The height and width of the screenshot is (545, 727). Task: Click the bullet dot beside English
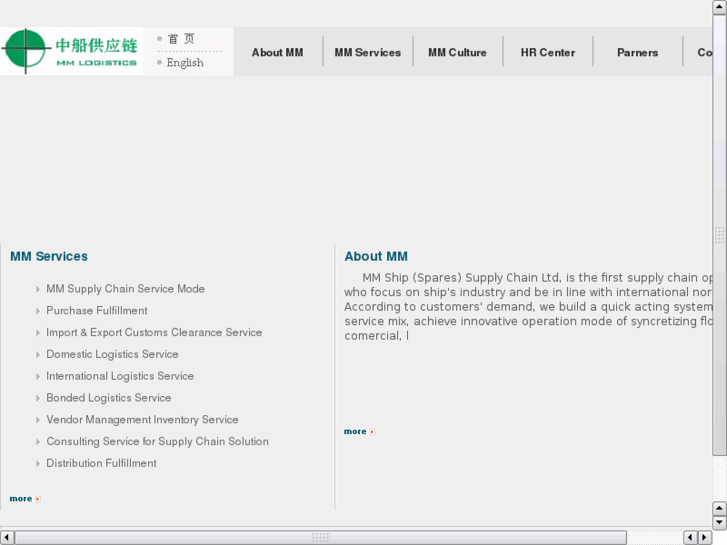tap(159, 62)
